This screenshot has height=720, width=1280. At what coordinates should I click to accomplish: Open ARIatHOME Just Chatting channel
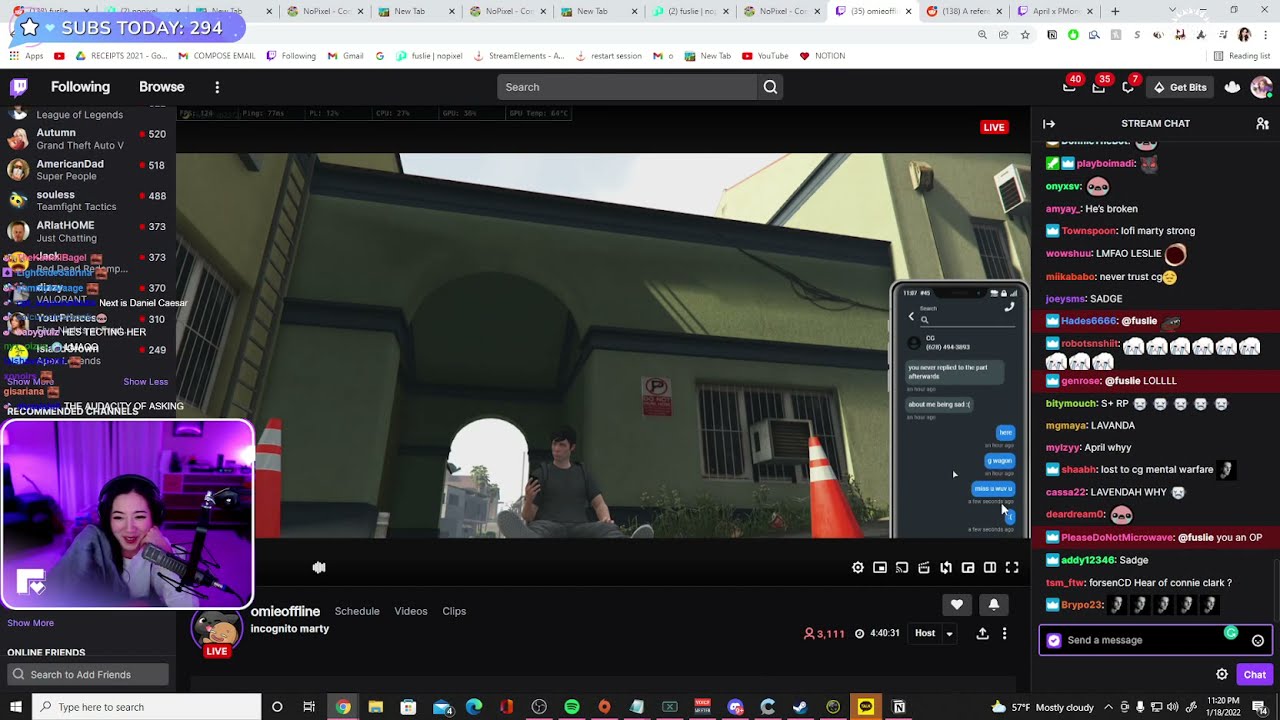[88, 231]
